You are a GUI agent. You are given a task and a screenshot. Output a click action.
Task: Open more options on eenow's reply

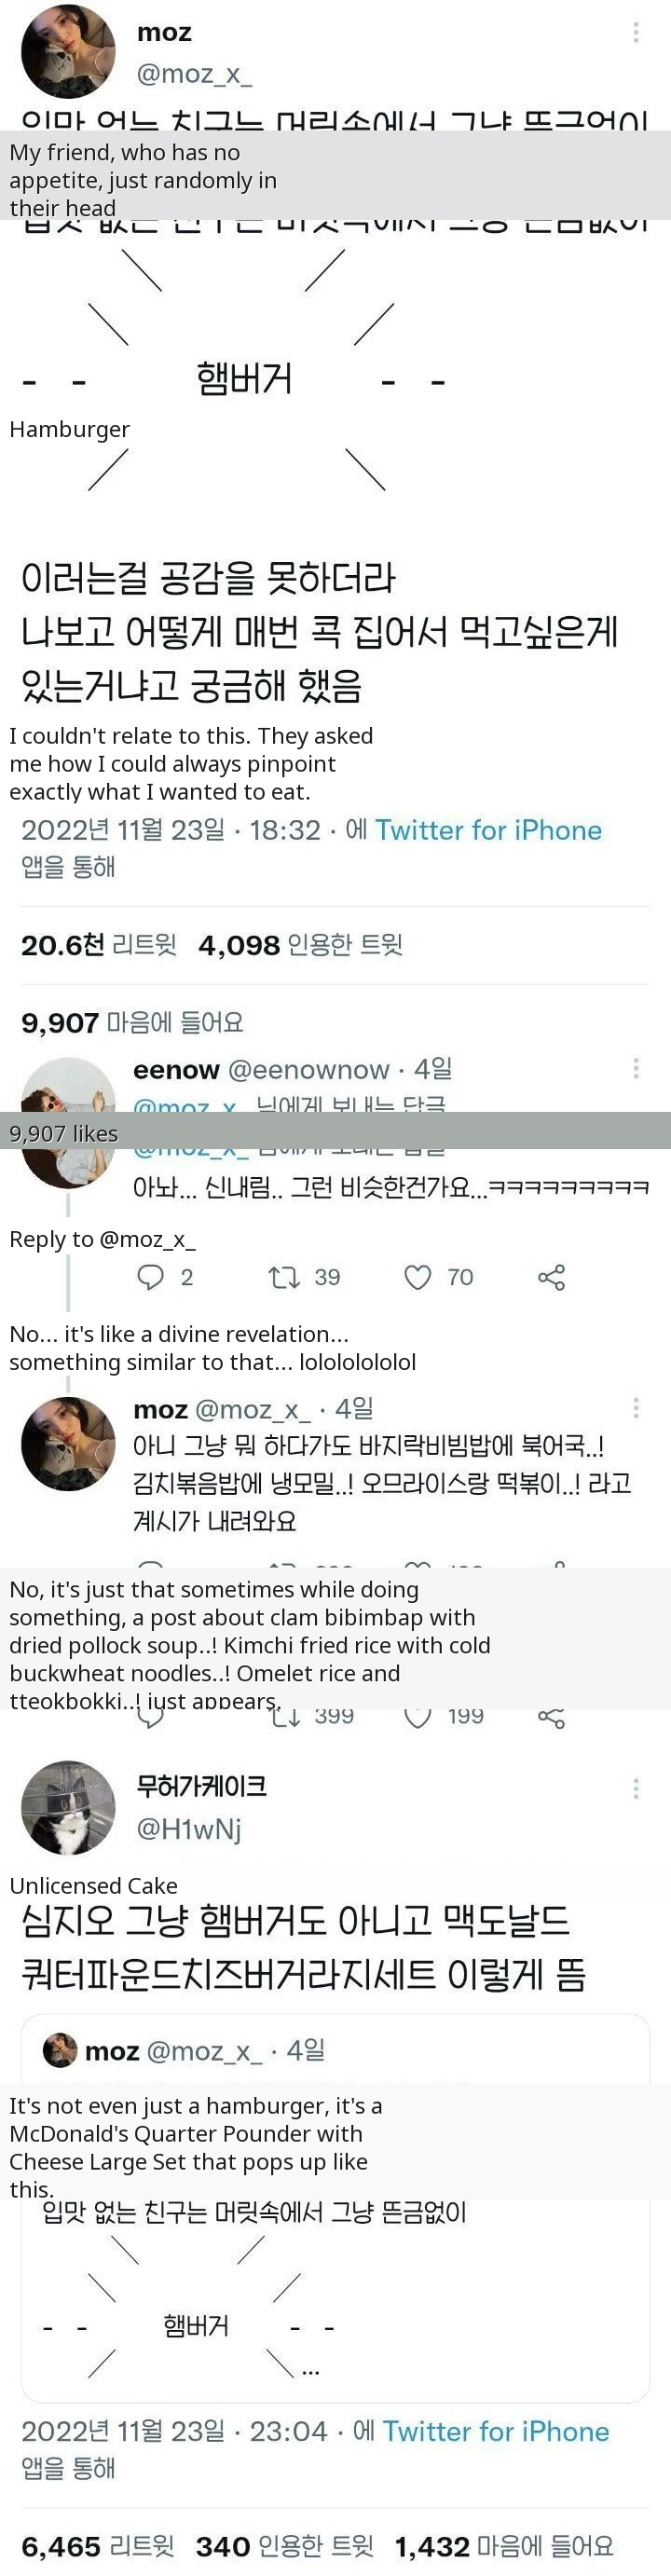[x=636, y=1068]
